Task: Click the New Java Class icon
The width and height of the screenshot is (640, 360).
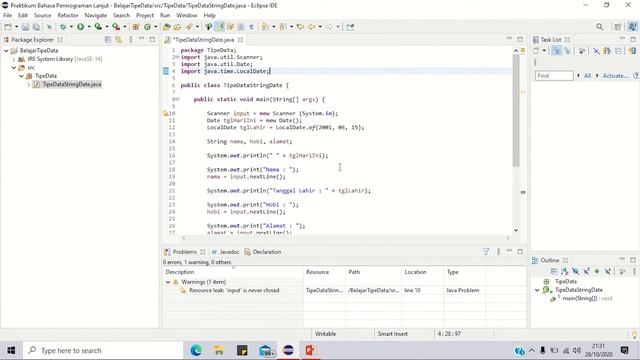Action: tap(147, 27)
